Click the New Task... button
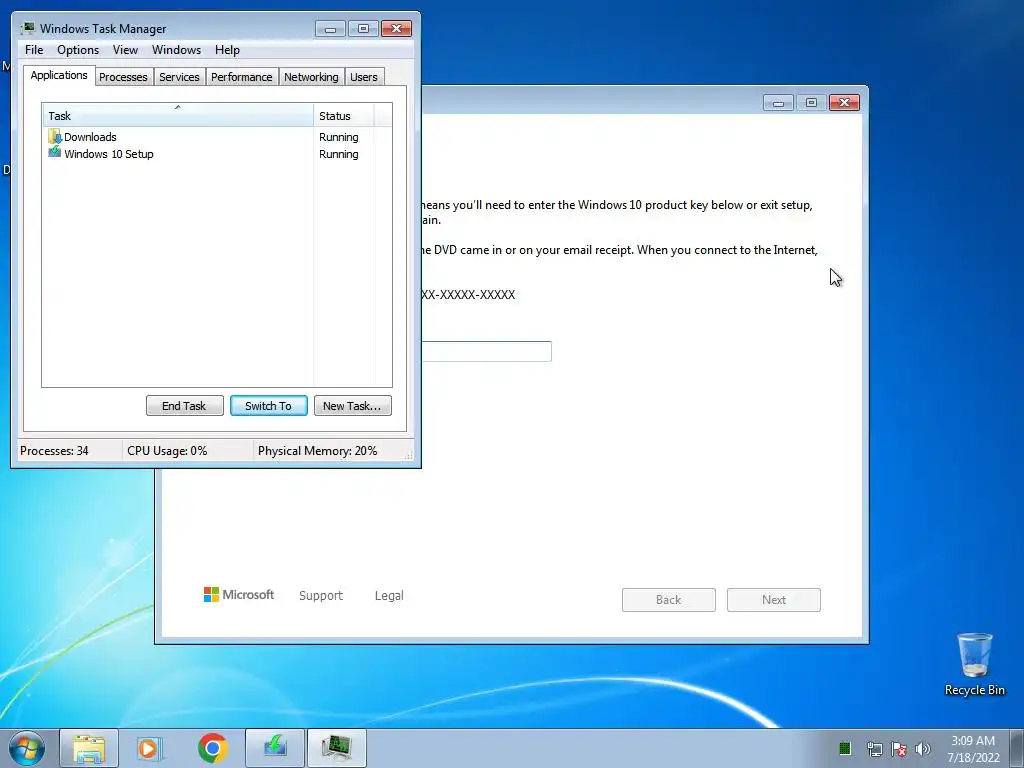Image resolution: width=1024 pixels, height=768 pixels. click(353, 406)
